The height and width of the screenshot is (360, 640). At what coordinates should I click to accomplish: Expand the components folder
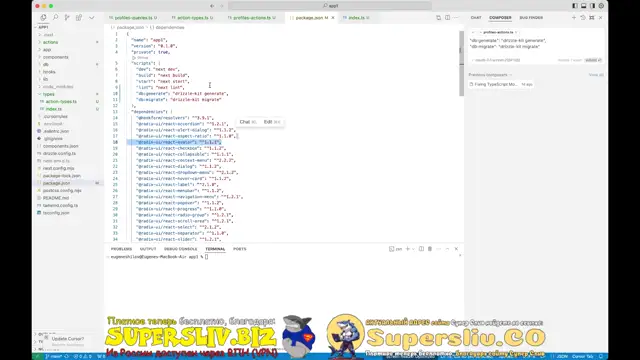(x=56, y=57)
